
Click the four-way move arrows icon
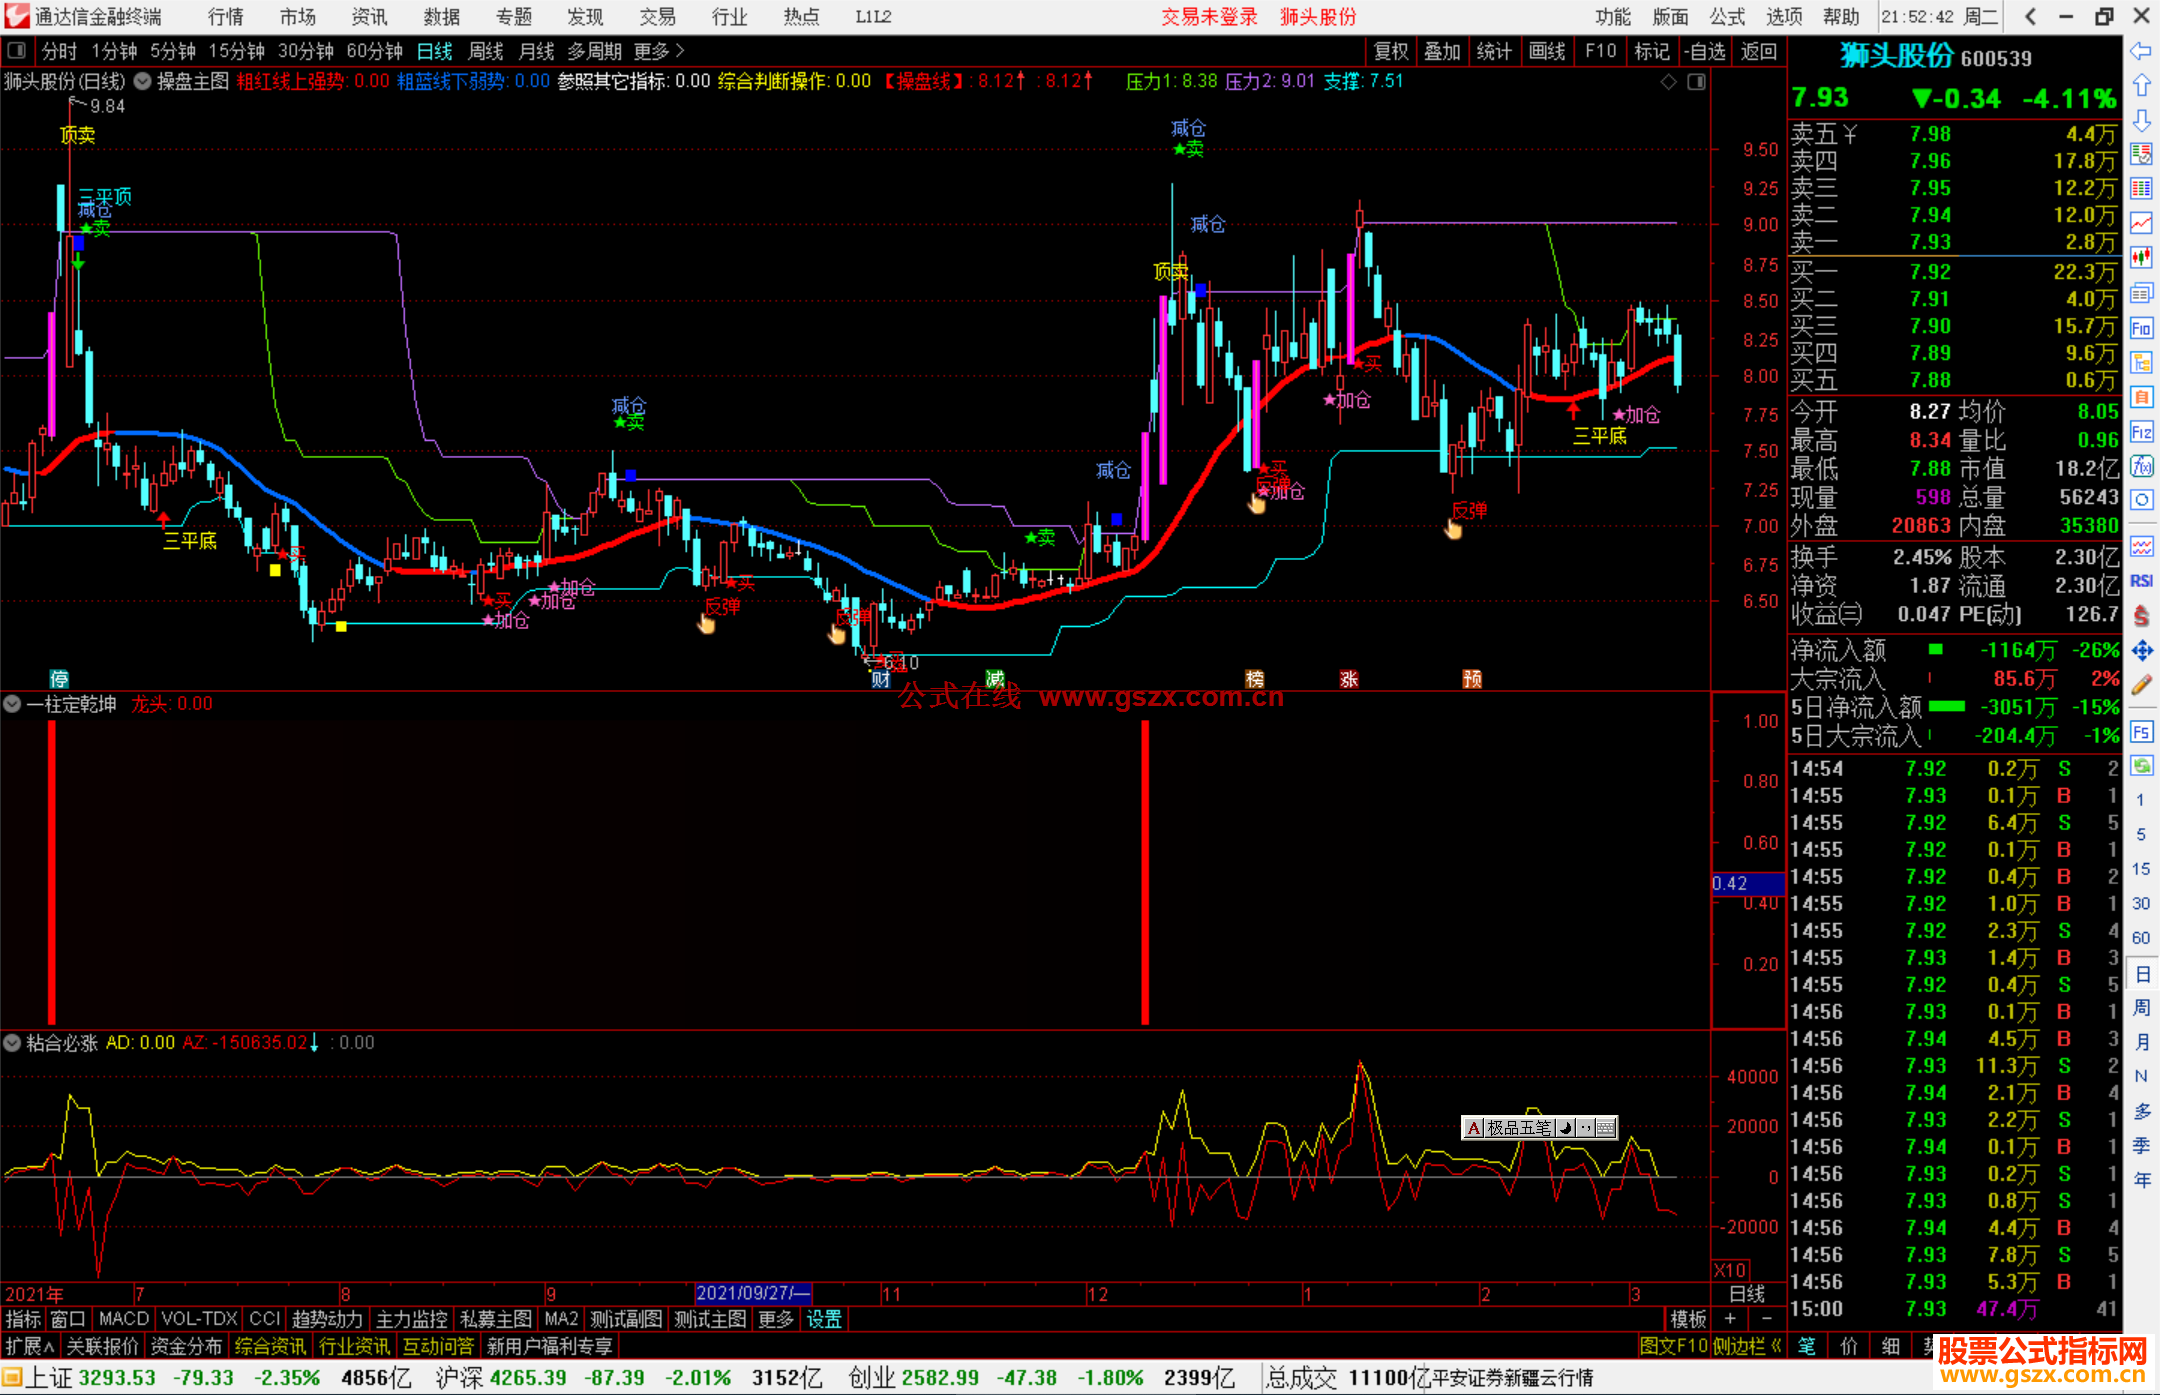pyautogui.click(x=2141, y=651)
